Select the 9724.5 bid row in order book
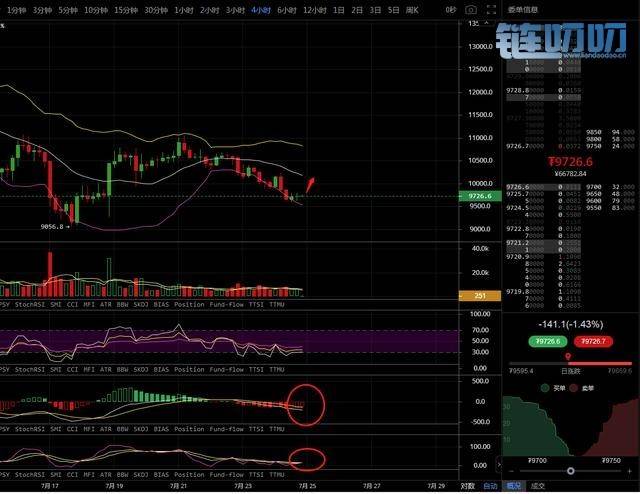The image size is (640, 494). coord(544,208)
